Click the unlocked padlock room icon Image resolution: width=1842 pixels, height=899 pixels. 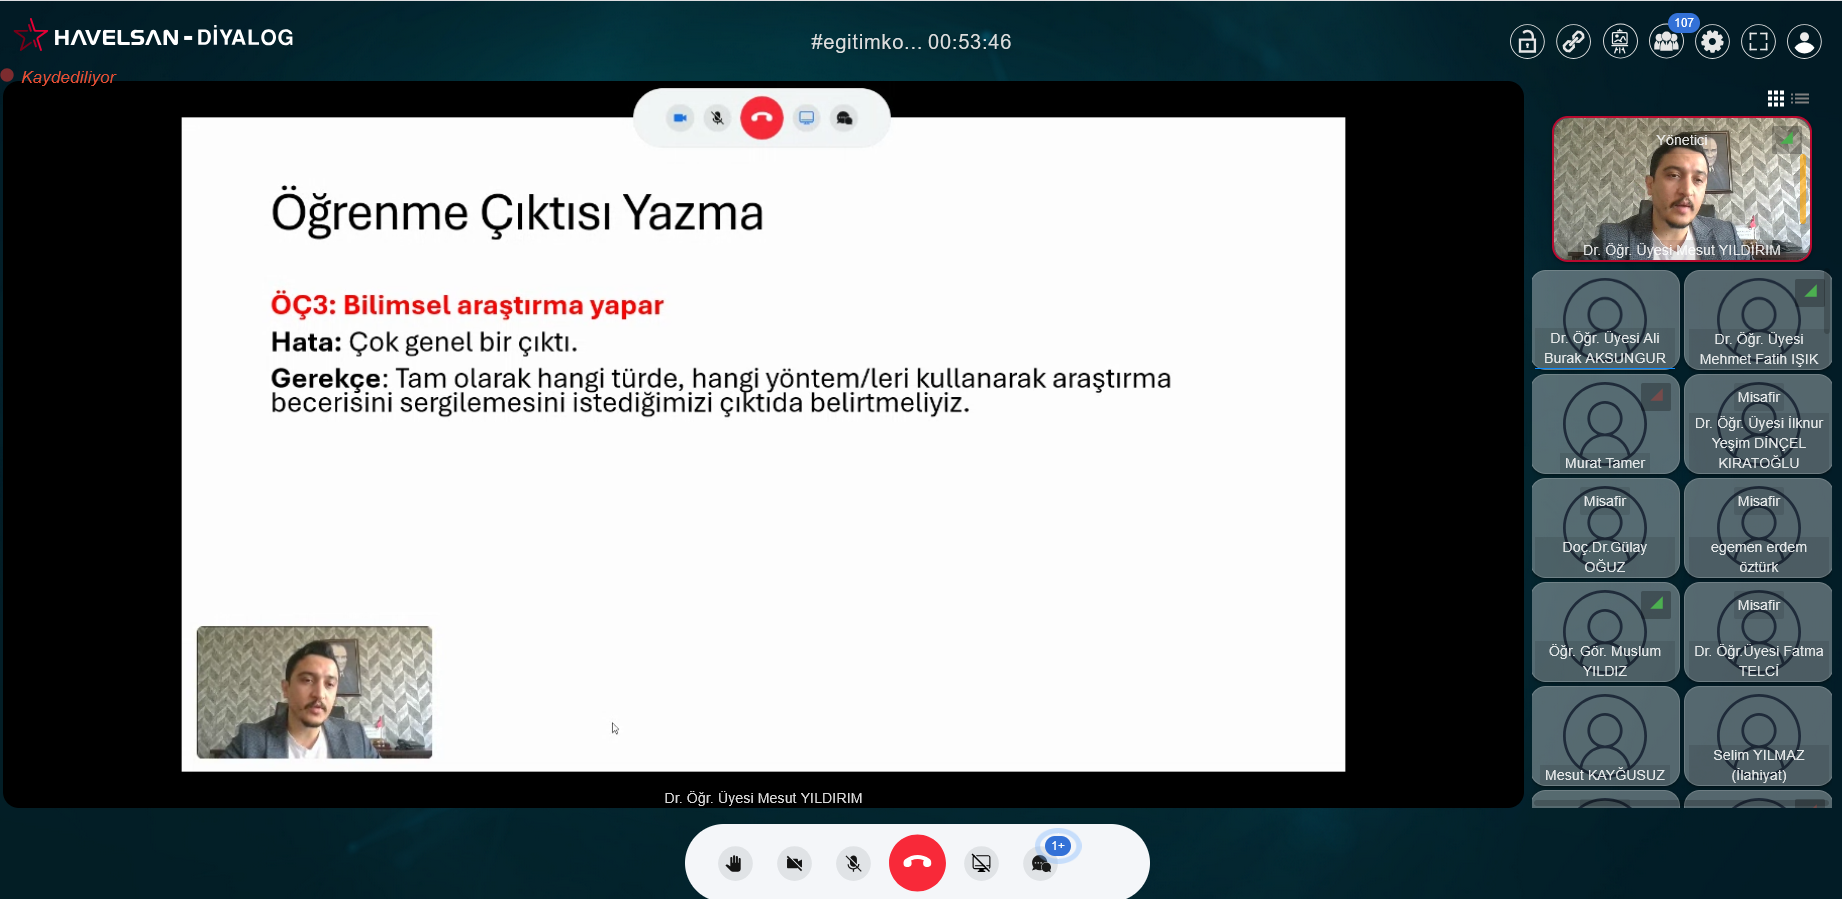click(1526, 42)
